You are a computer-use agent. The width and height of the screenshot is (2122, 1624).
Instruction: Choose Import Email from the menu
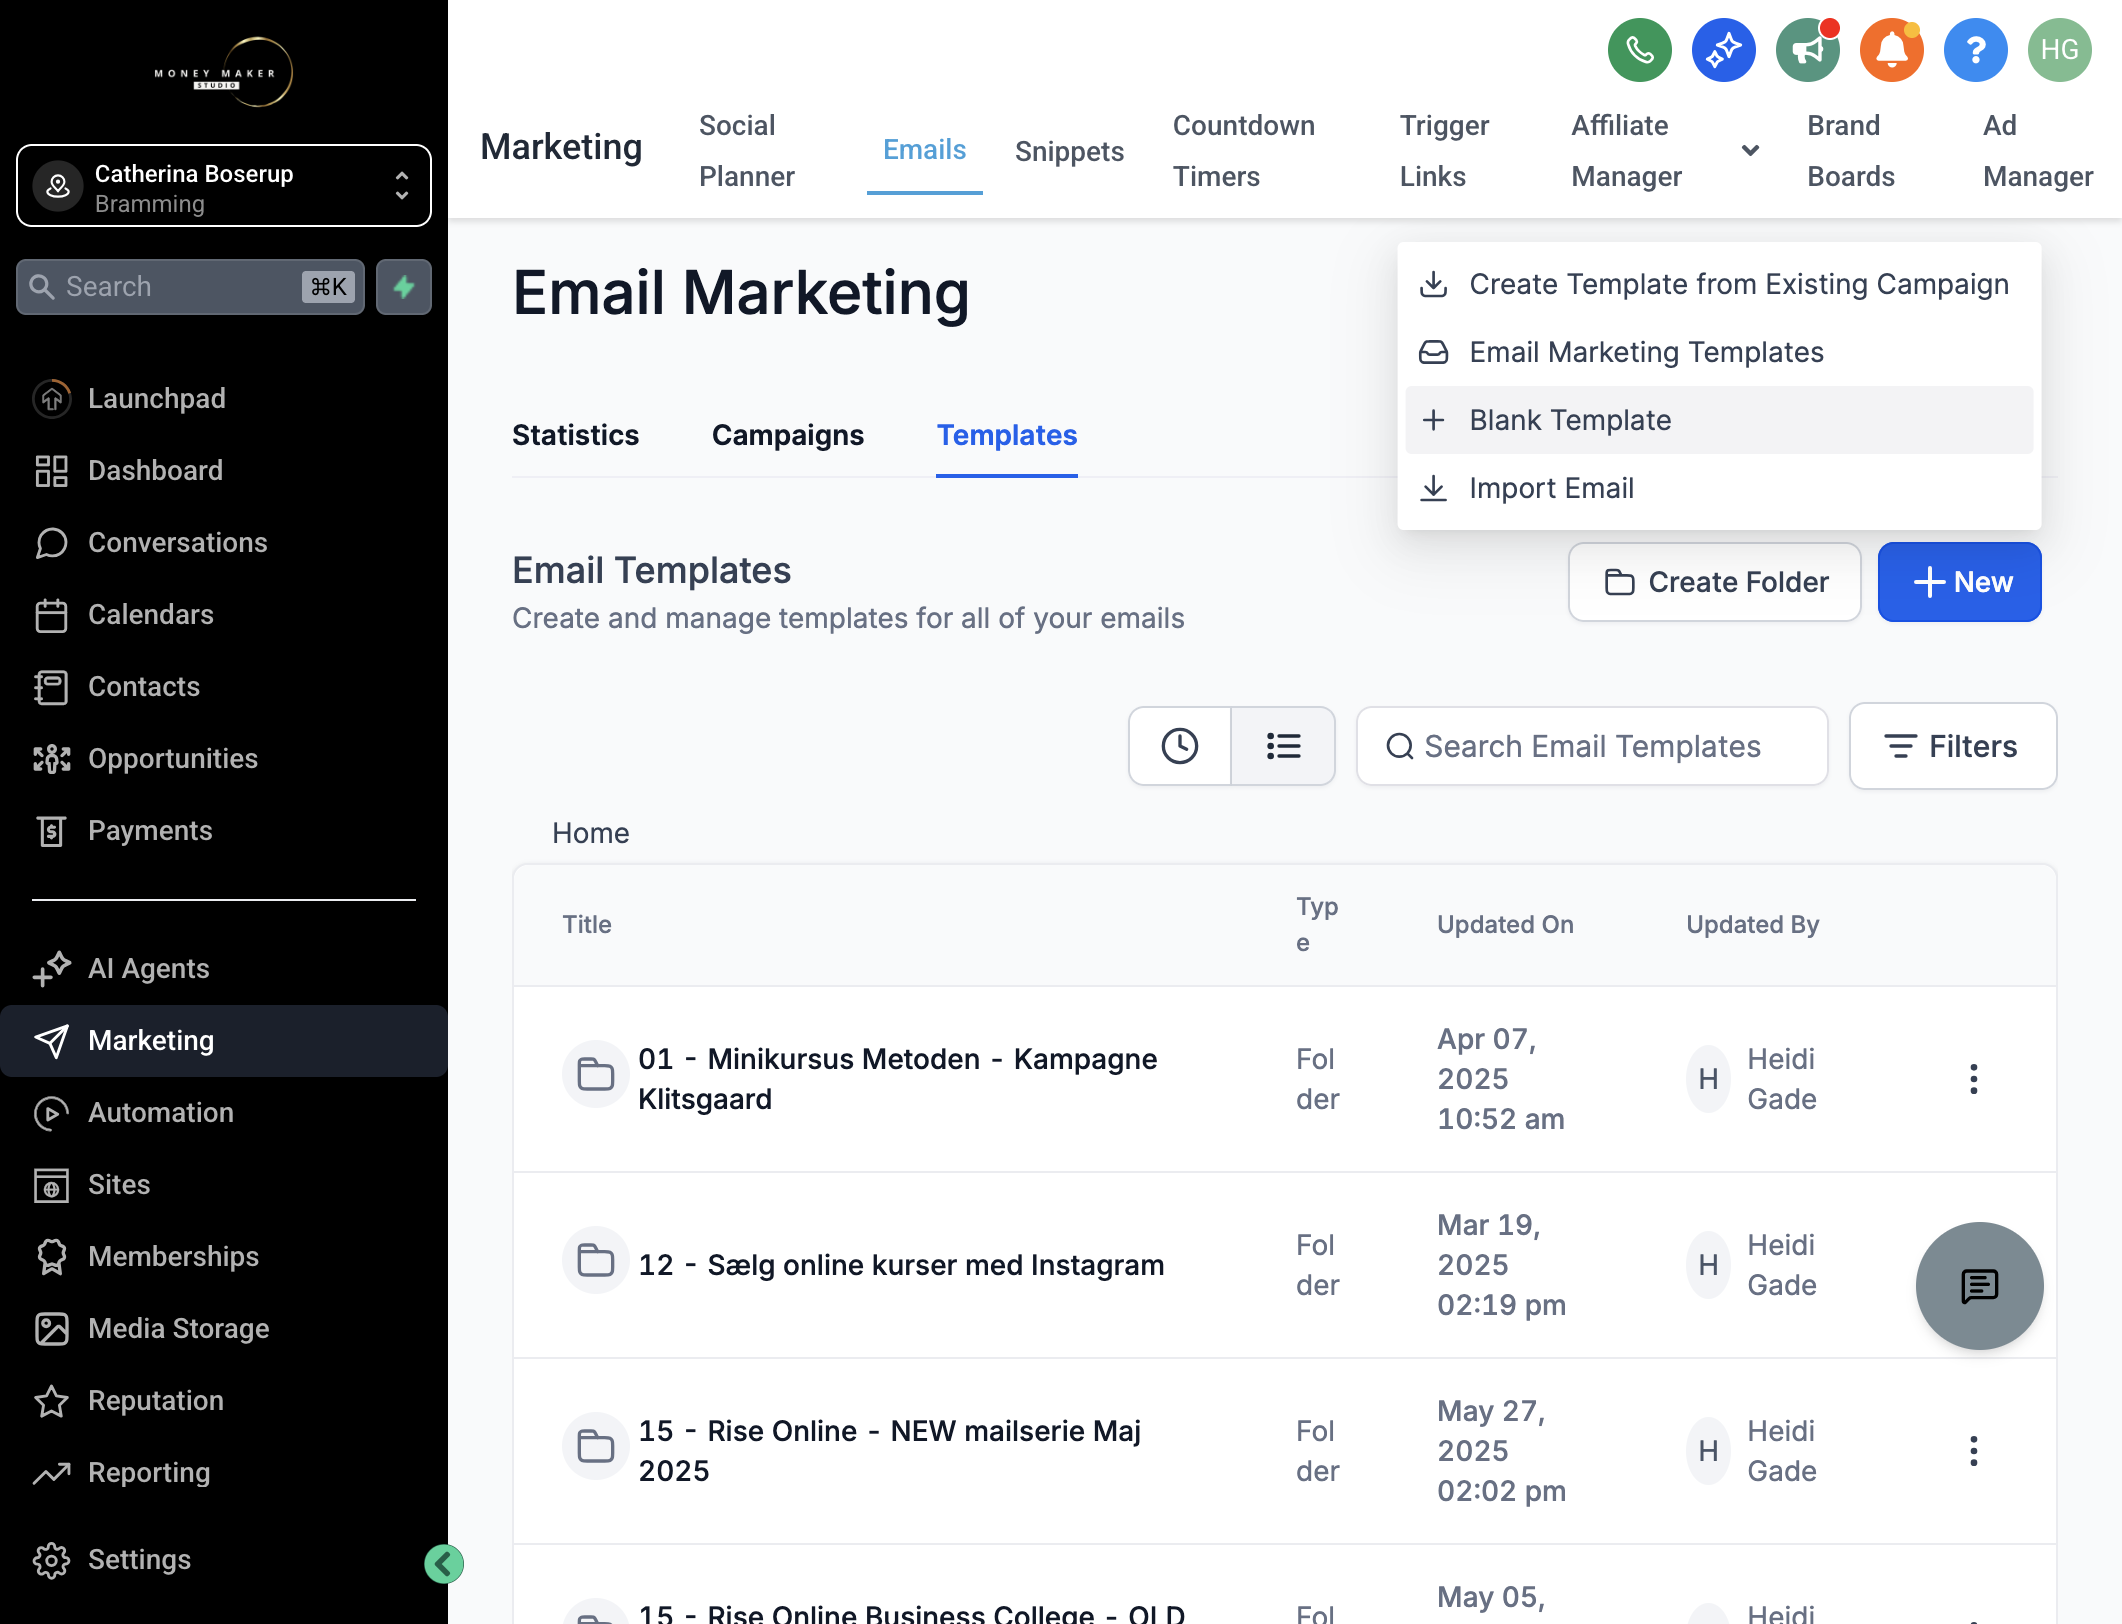click(x=1719, y=488)
